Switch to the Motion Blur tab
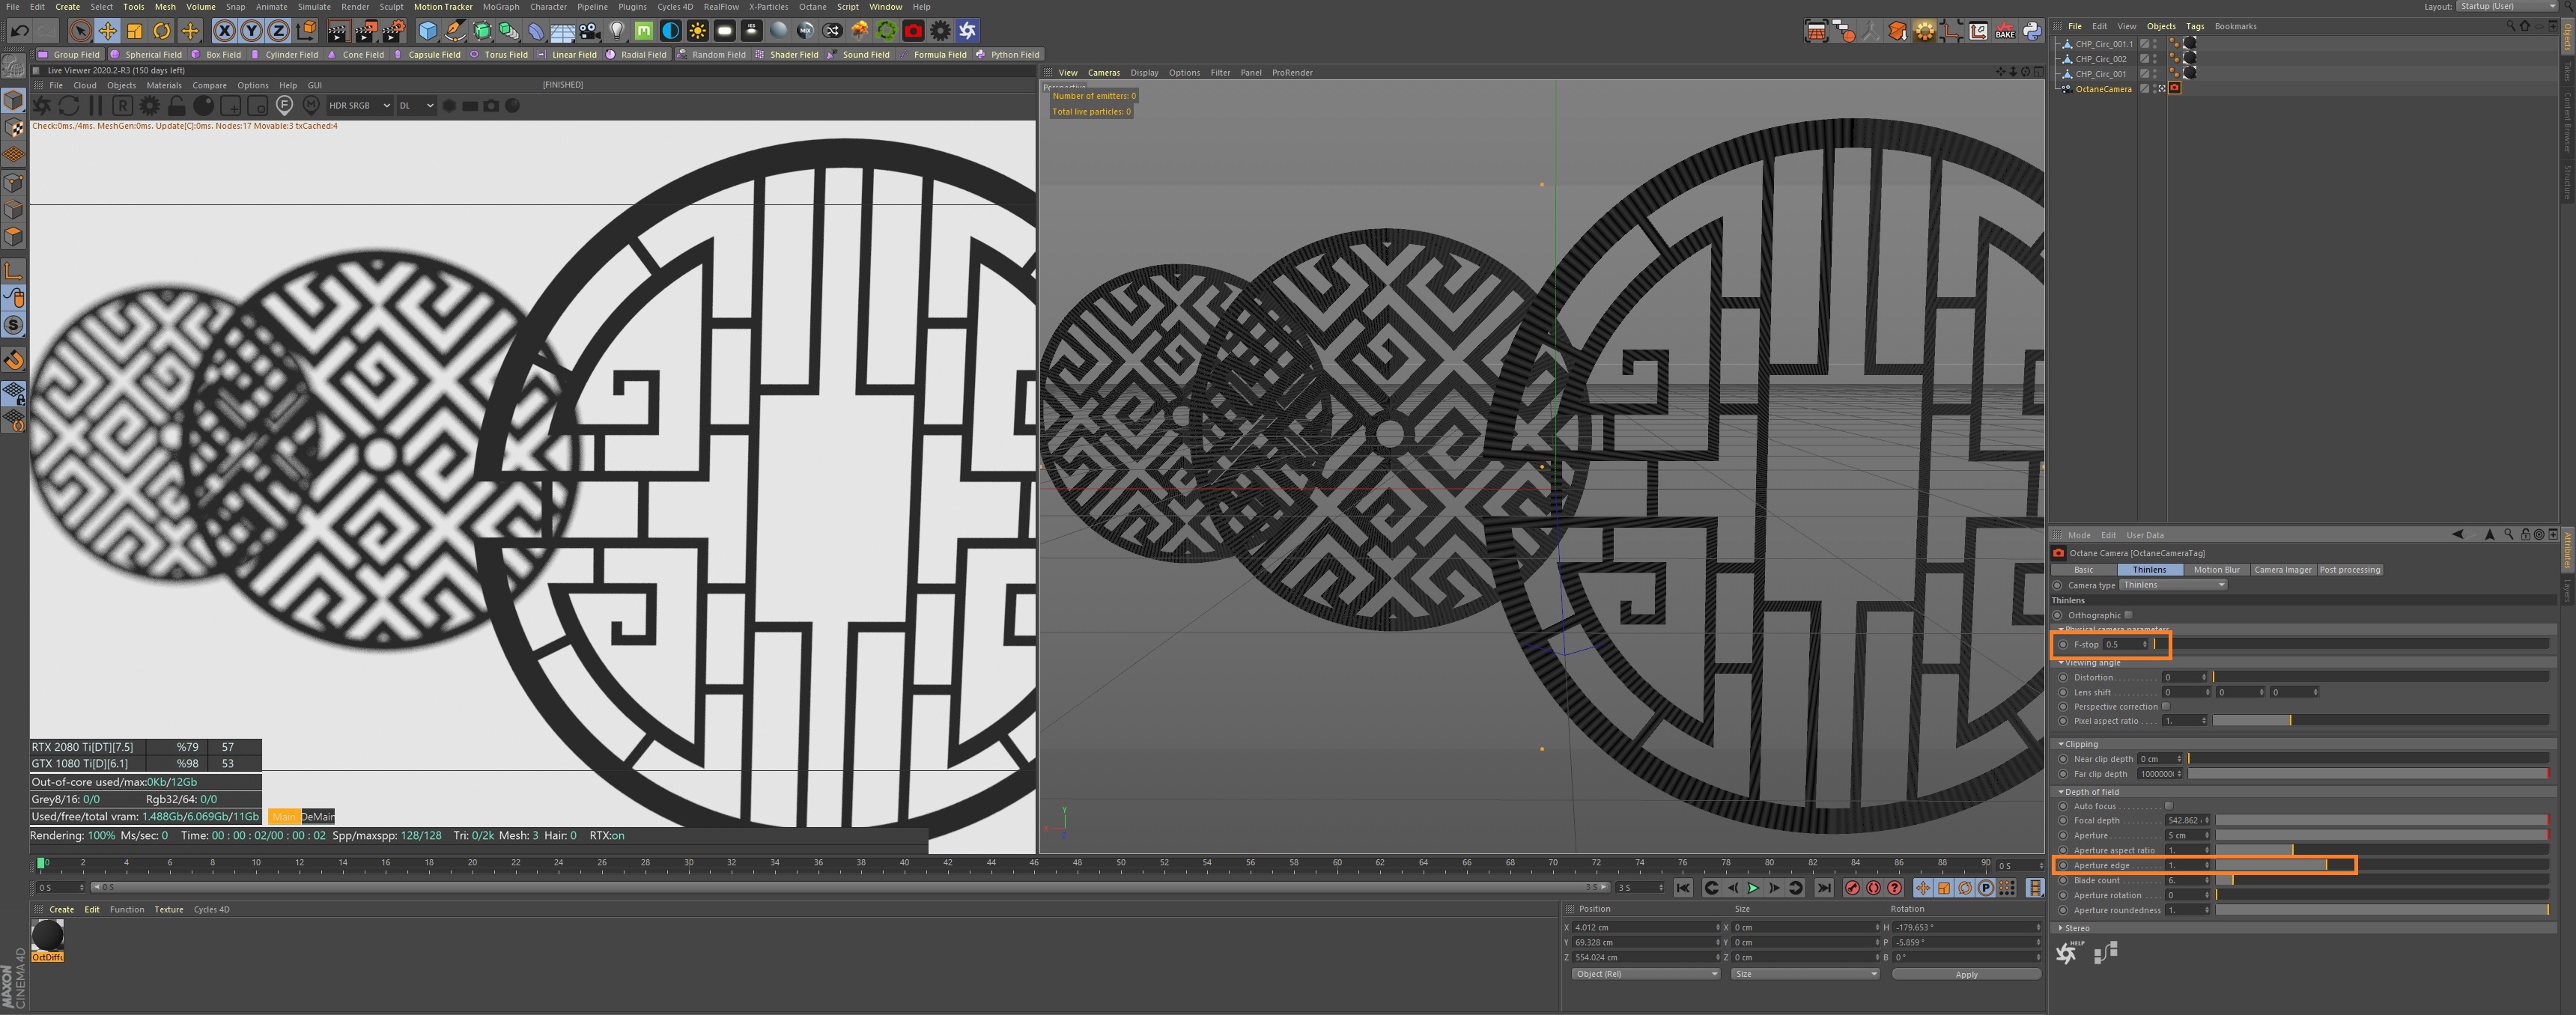The height and width of the screenshot is (1015, 2576). tap(2216, 570)
